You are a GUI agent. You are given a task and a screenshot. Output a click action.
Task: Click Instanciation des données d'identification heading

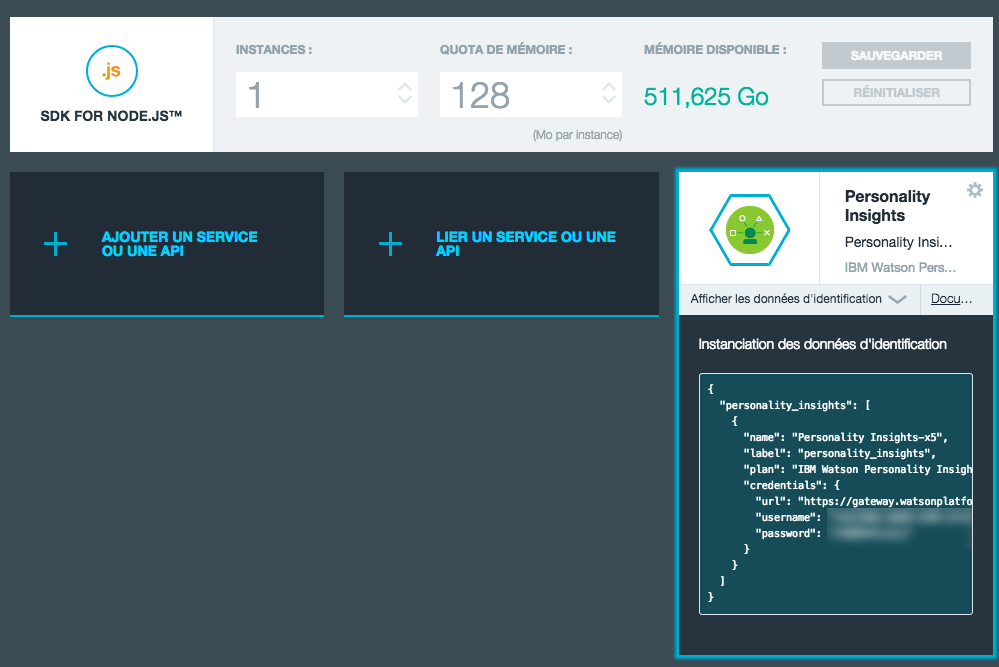click(822, 345)
